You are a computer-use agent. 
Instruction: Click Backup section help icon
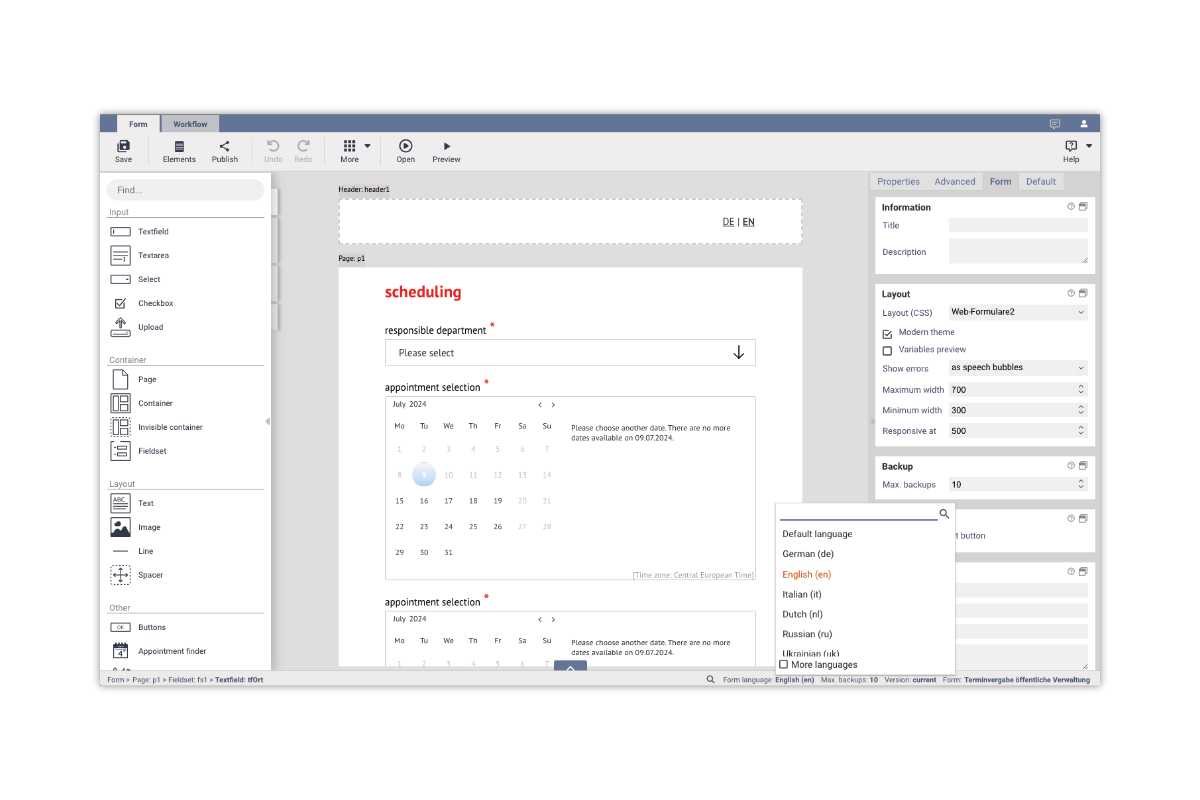point(1071,466)
